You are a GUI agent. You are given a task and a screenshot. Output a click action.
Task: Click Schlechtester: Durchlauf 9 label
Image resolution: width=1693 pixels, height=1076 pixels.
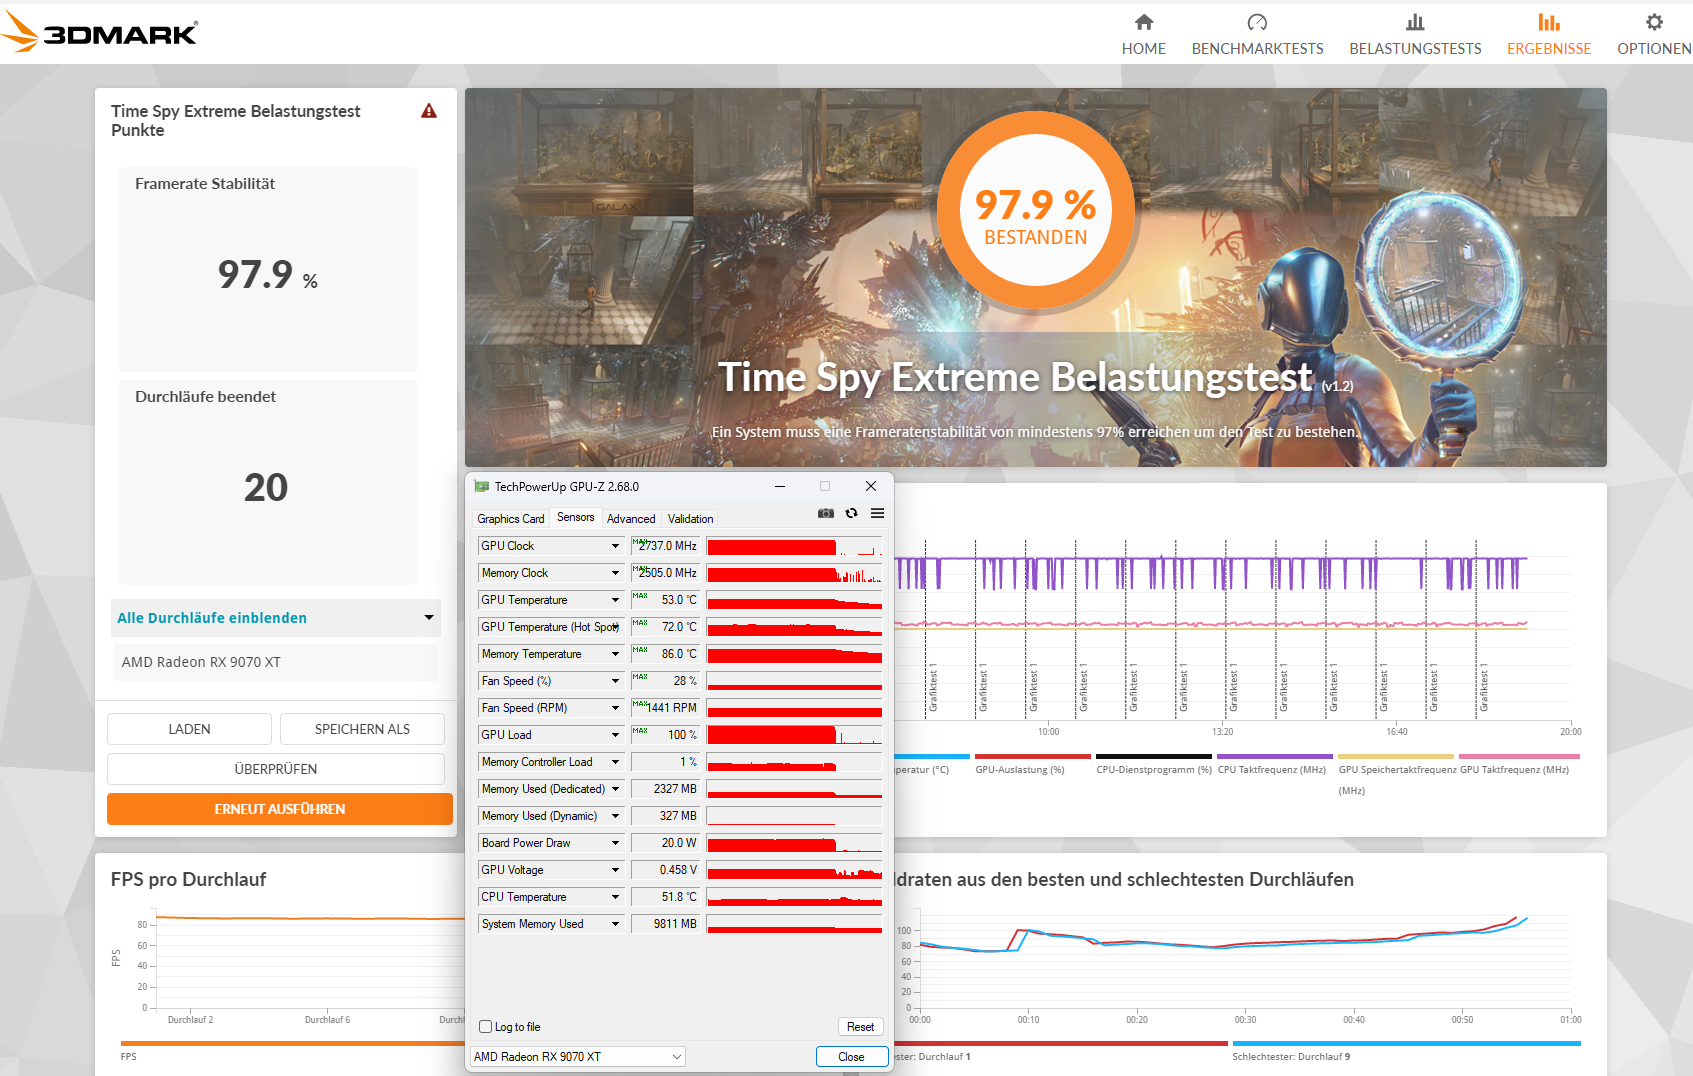1291,1057
